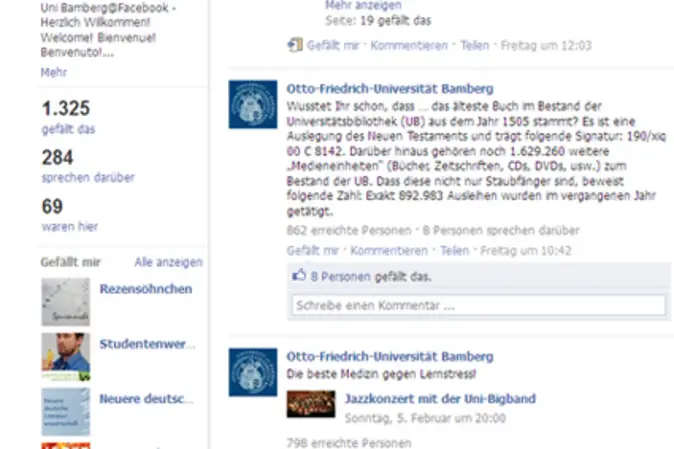674x449 pixels.
Task: Like the library post via Gefällt mir
Action: tap(313, 250)
